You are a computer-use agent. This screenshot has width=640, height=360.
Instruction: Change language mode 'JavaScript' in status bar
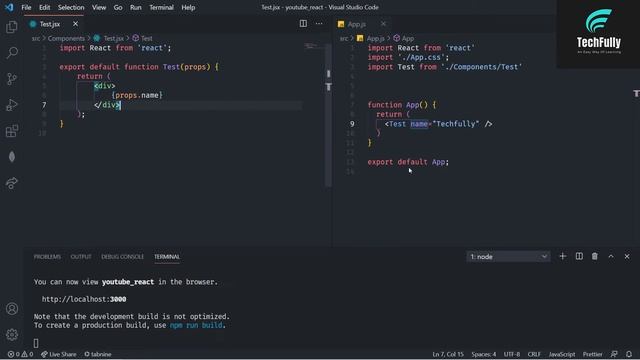(x=562, y=354)
